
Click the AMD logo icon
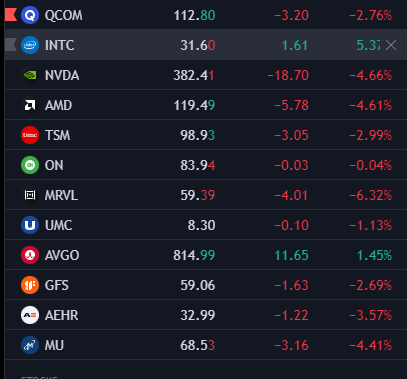coord(30,105)
